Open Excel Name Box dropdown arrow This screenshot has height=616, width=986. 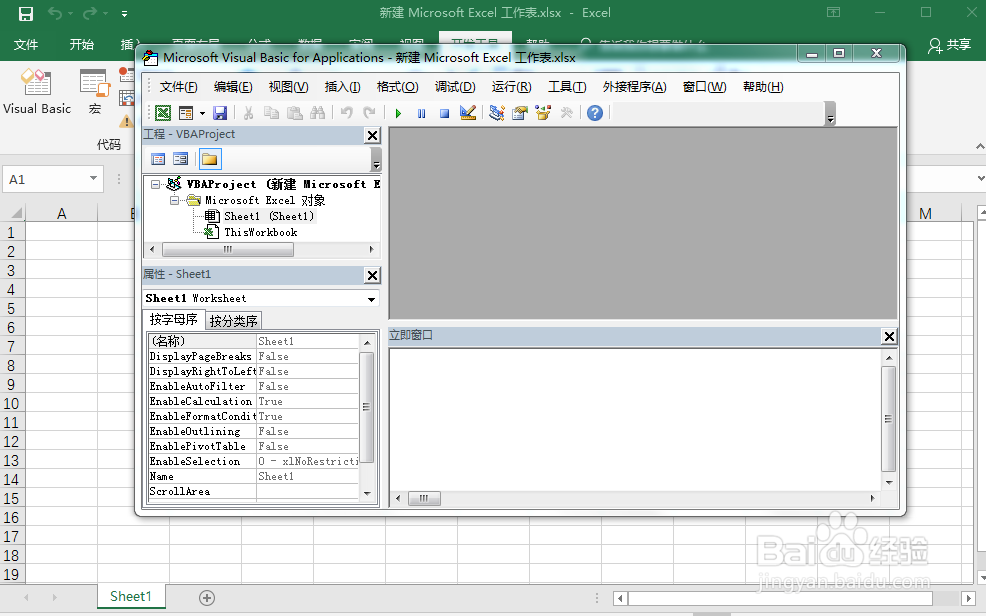click(93, 179)
